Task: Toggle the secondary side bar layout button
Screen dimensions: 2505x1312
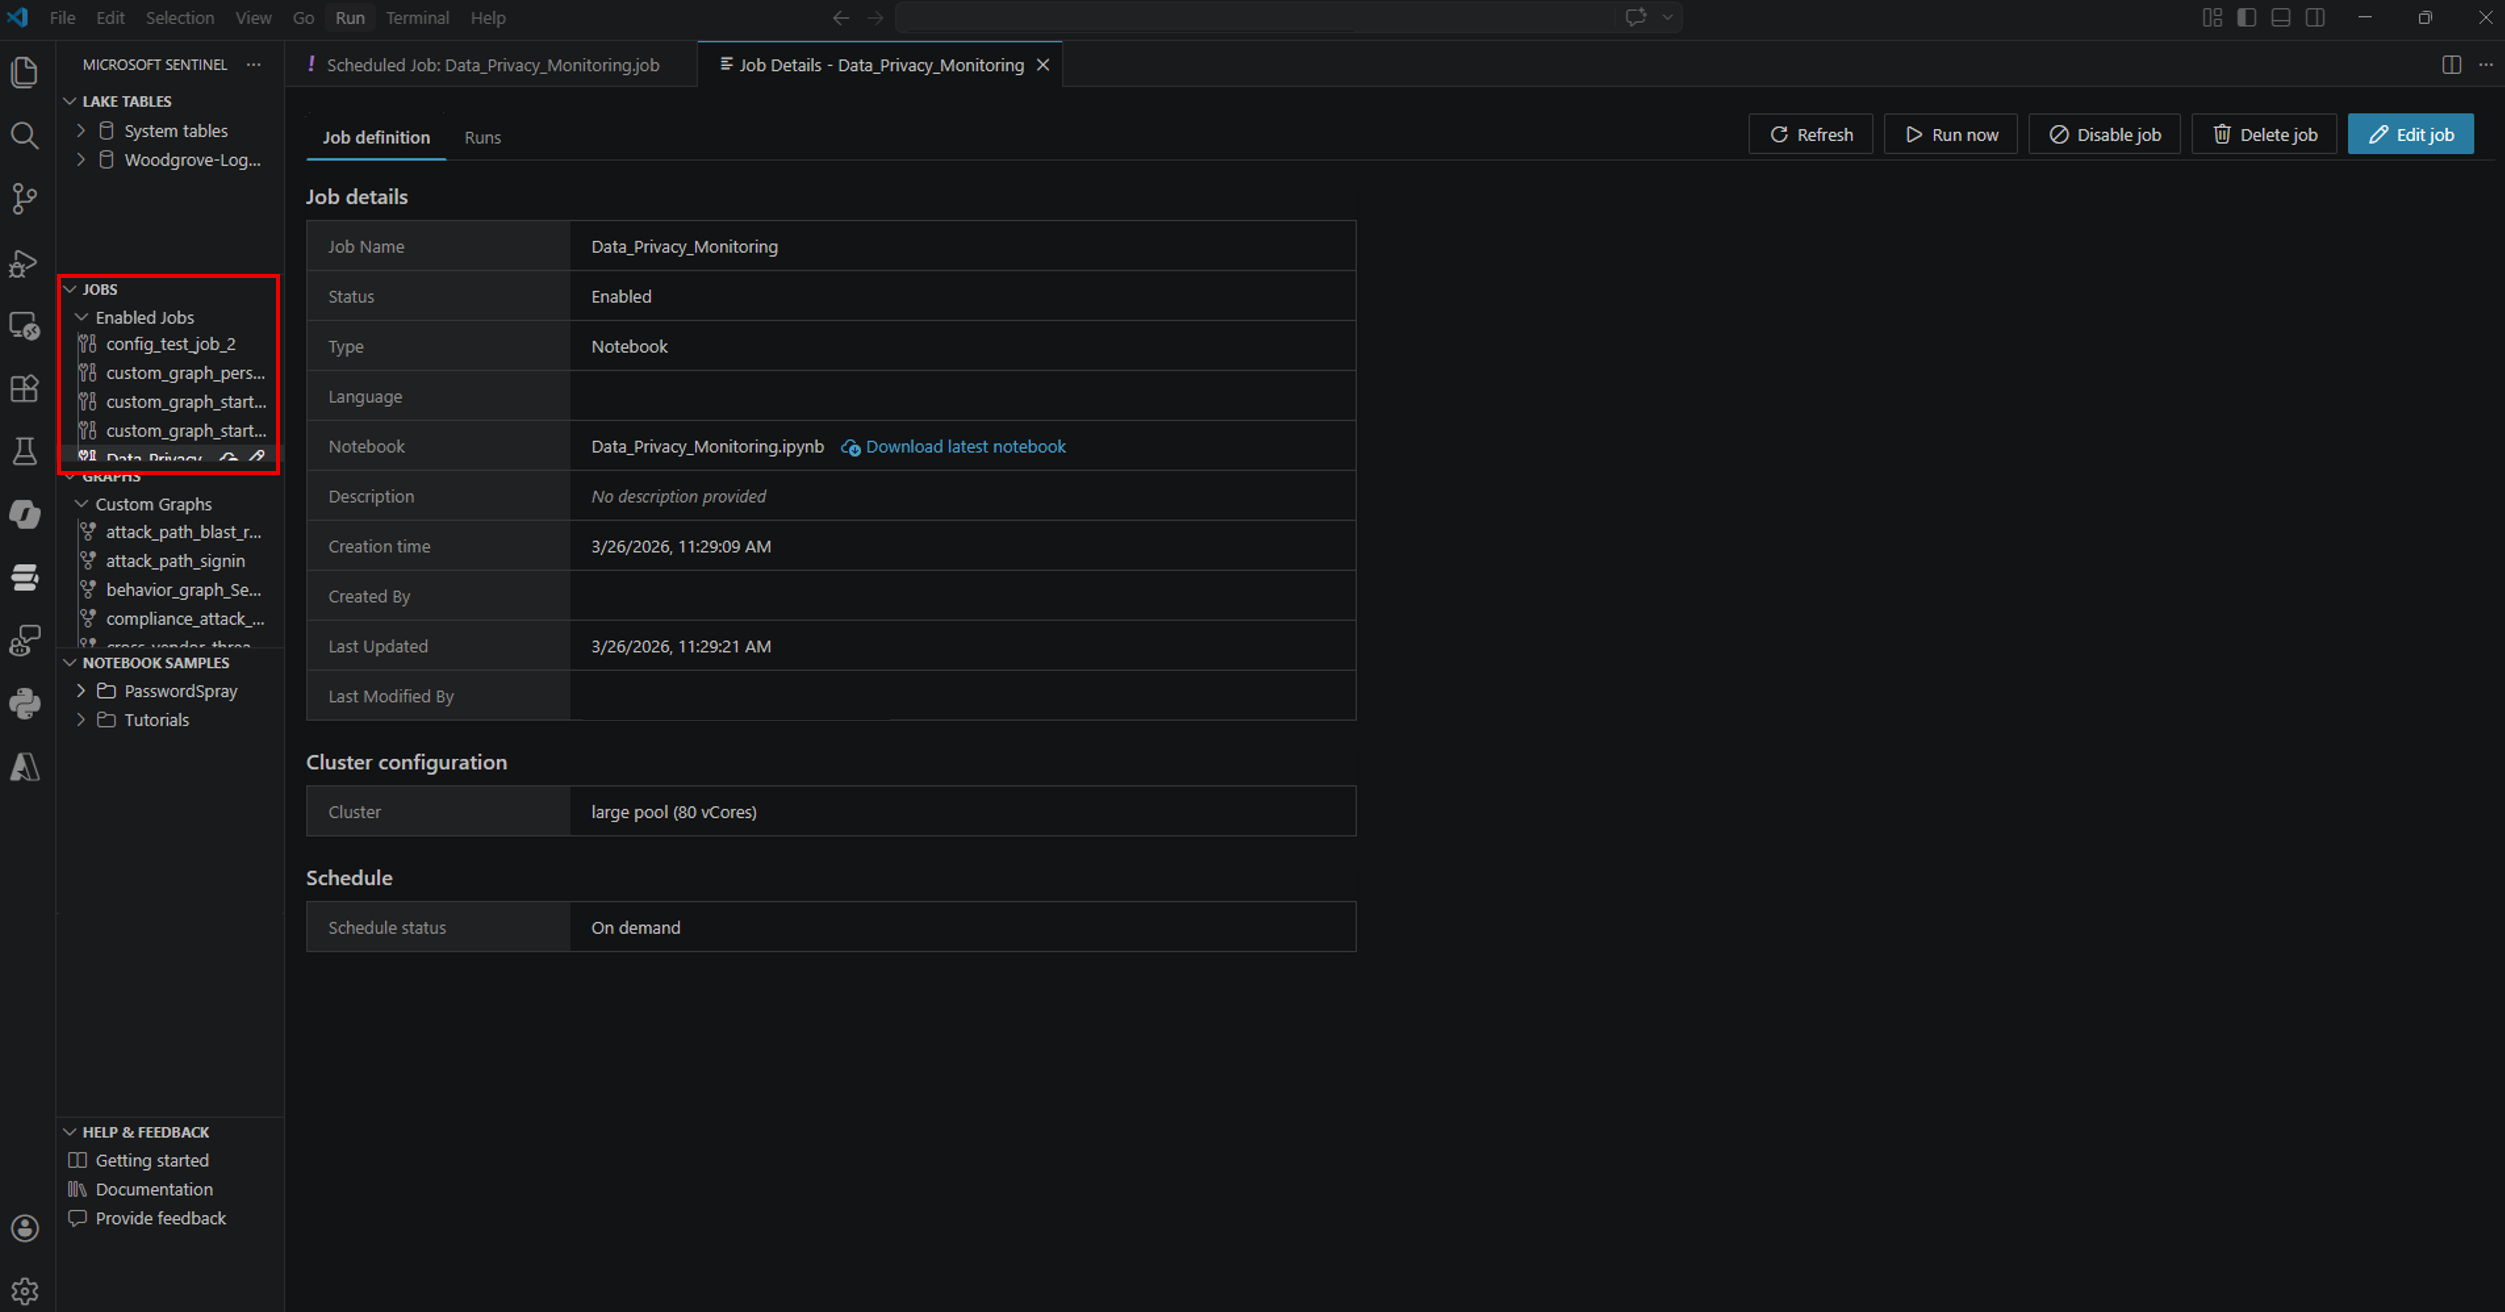Action: point(2315,18)
